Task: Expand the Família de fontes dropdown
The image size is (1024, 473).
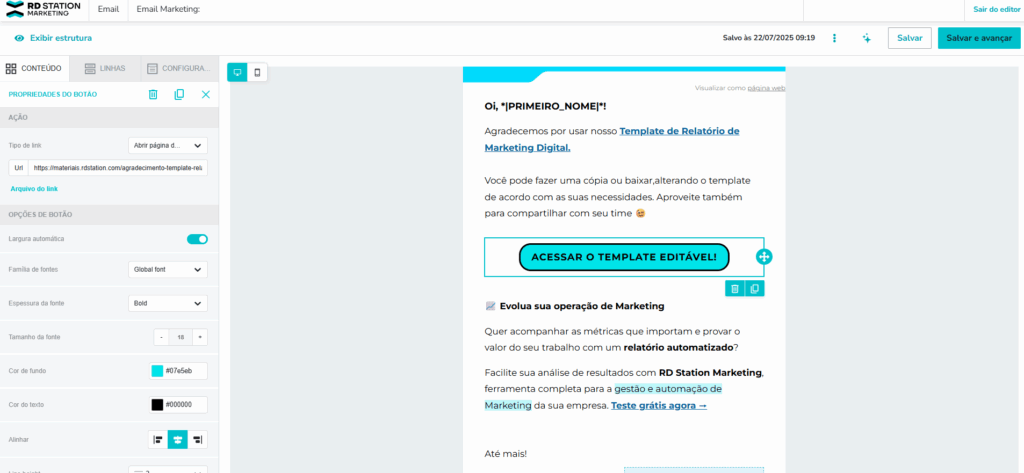Action: [168, 269]
